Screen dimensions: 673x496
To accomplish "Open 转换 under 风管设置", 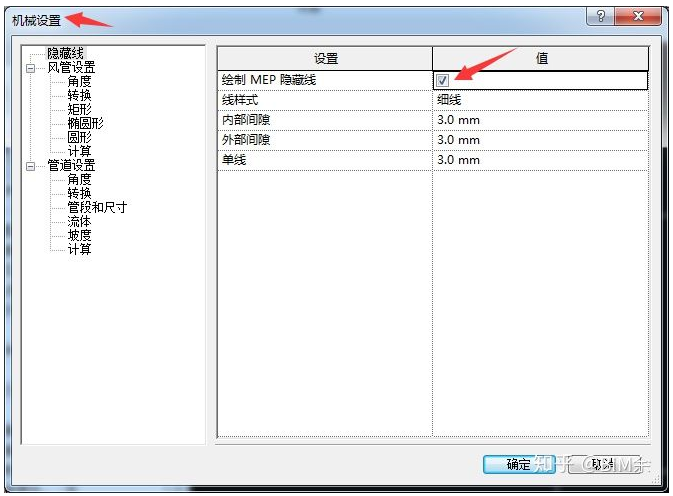I will point(80,95).
